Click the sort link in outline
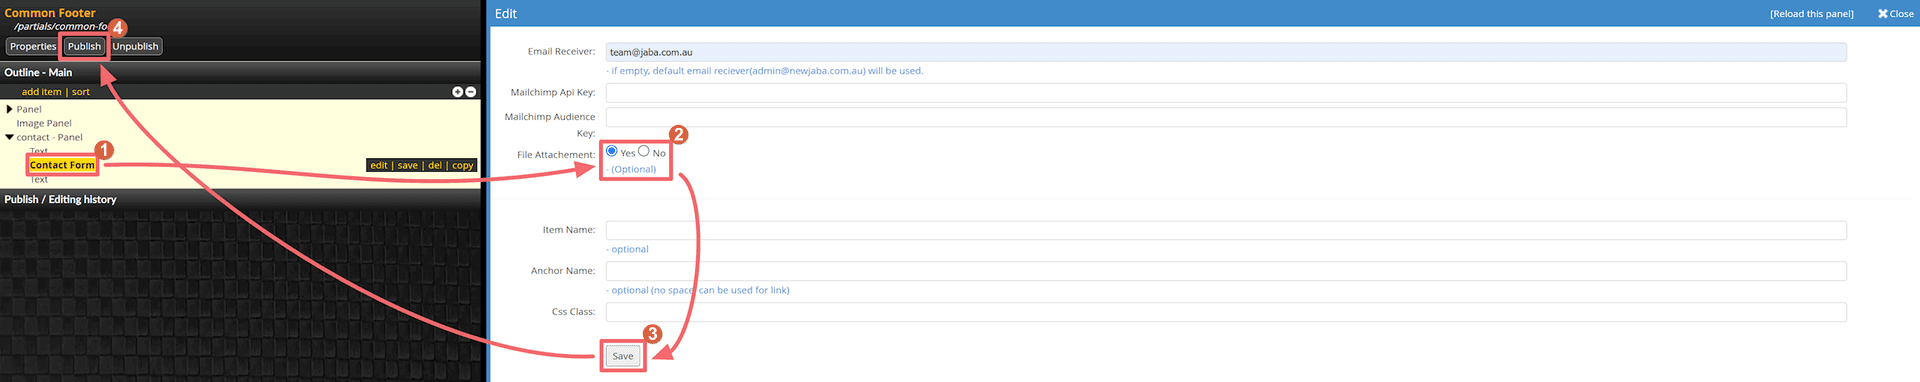The height and width of the screenshot is (382, 1920). 81,92
